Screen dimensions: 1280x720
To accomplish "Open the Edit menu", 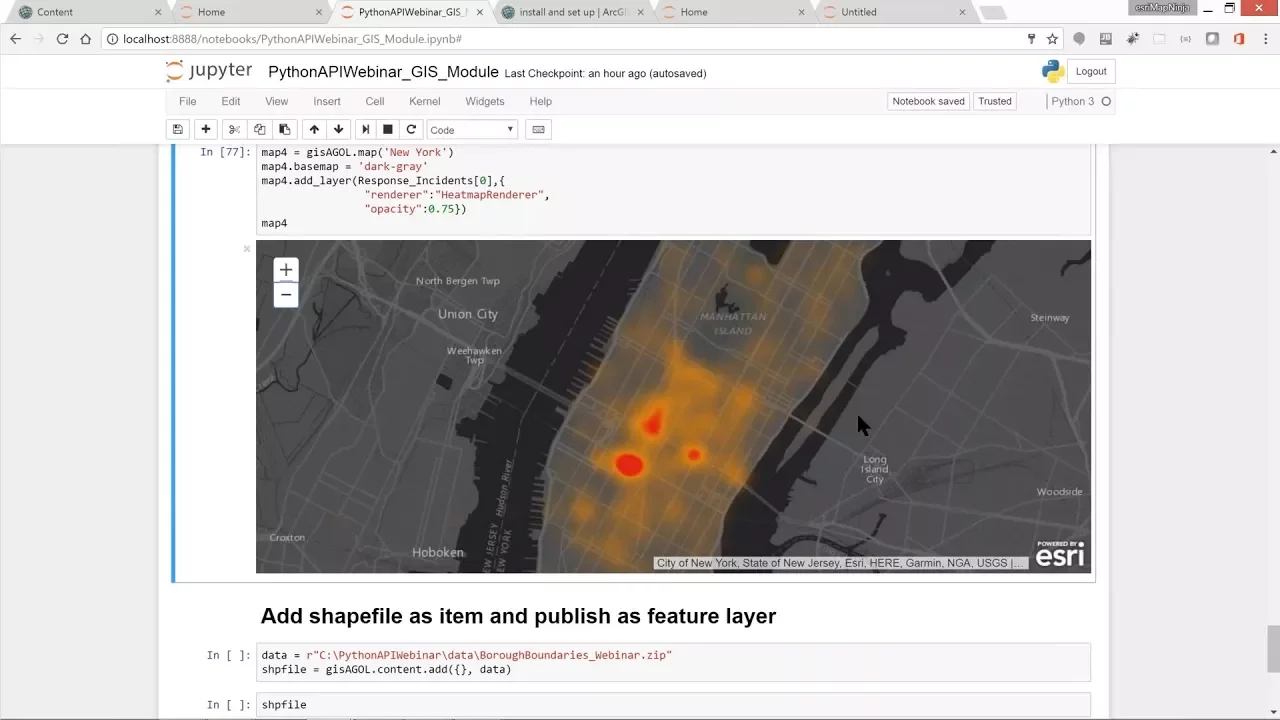I will point(231,101).
